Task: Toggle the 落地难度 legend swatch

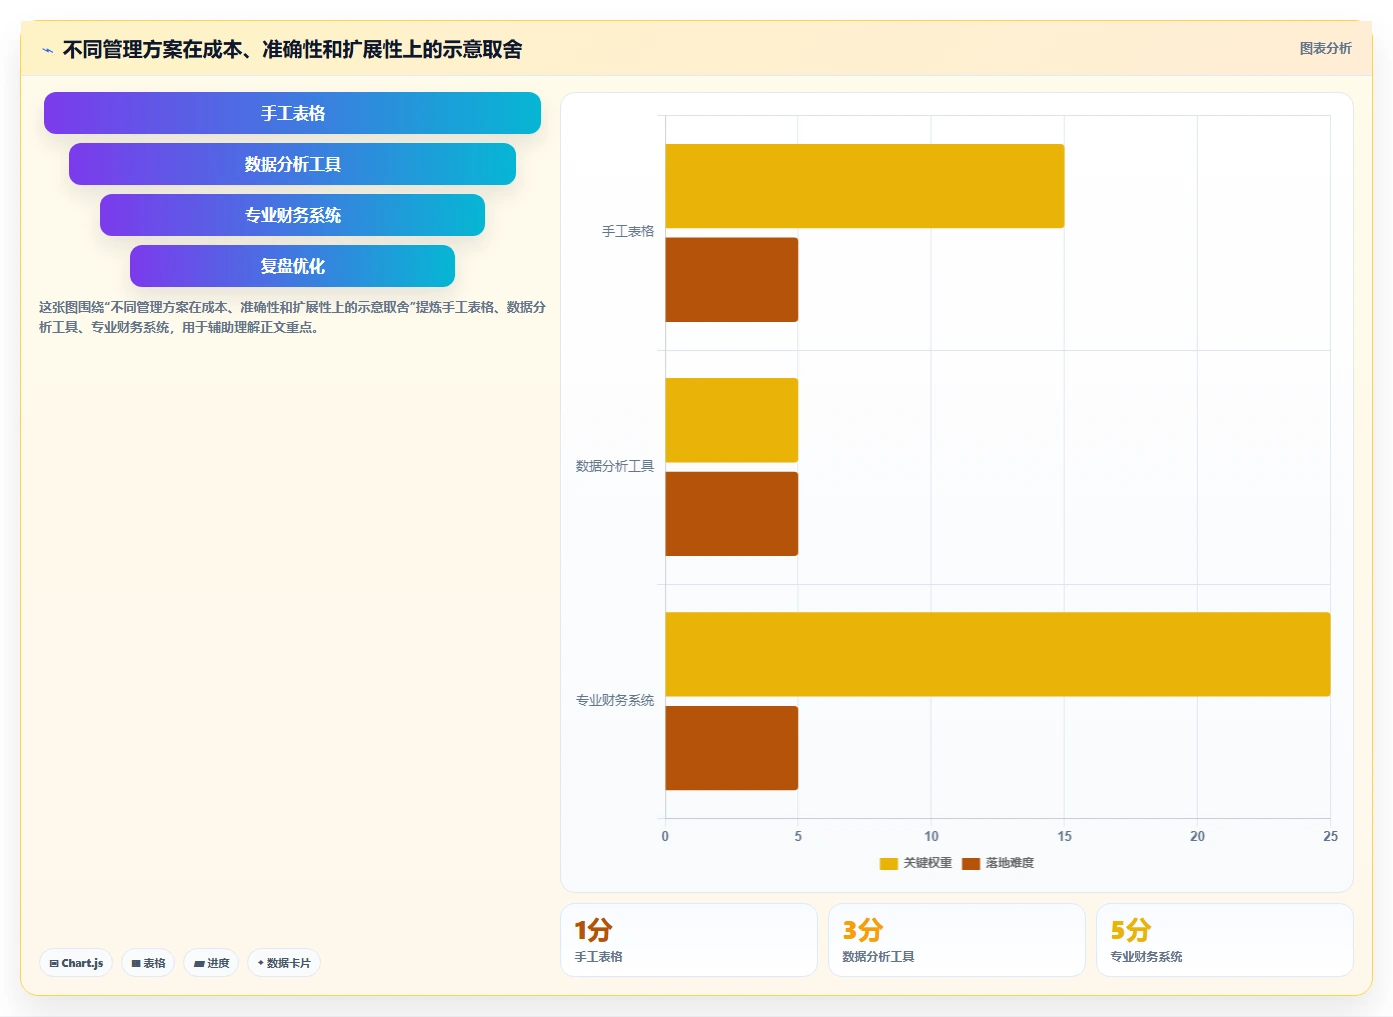Action: [970, 864]
